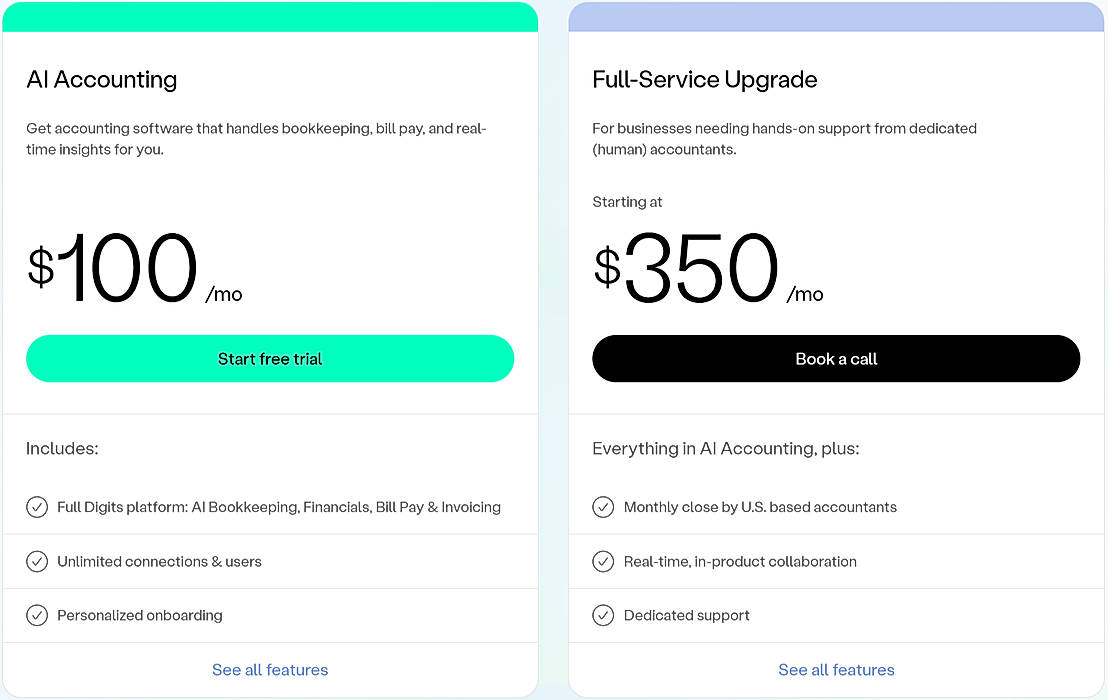Open See all features under AI Accounting
Screen dimensions: 1108x700
pyautogui.click(x=270, y=670)
